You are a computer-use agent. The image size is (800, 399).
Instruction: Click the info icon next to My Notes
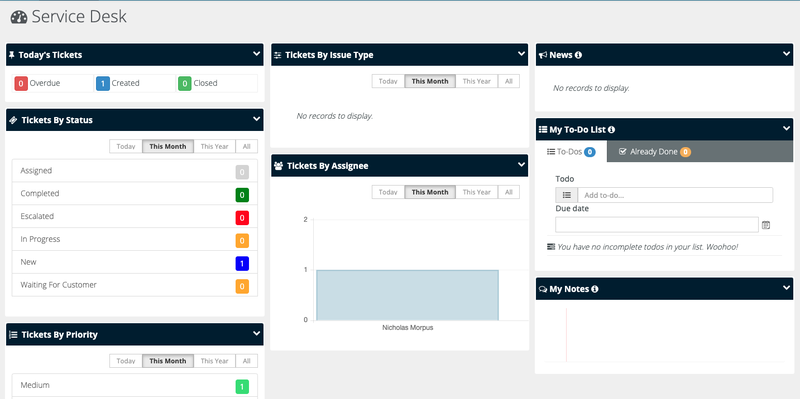click(594, 289)
